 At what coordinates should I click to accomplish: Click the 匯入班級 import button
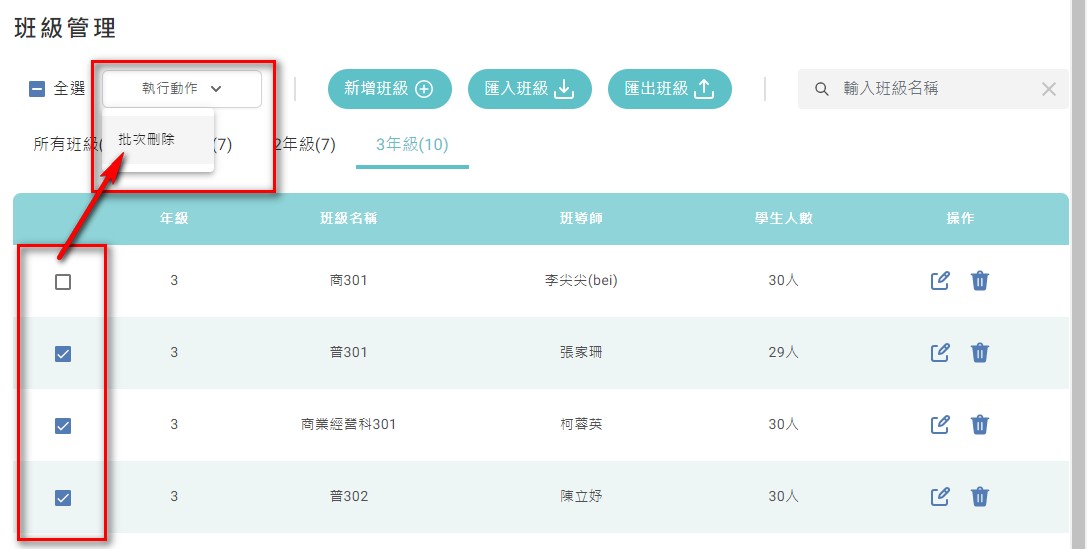coord(529,89)
